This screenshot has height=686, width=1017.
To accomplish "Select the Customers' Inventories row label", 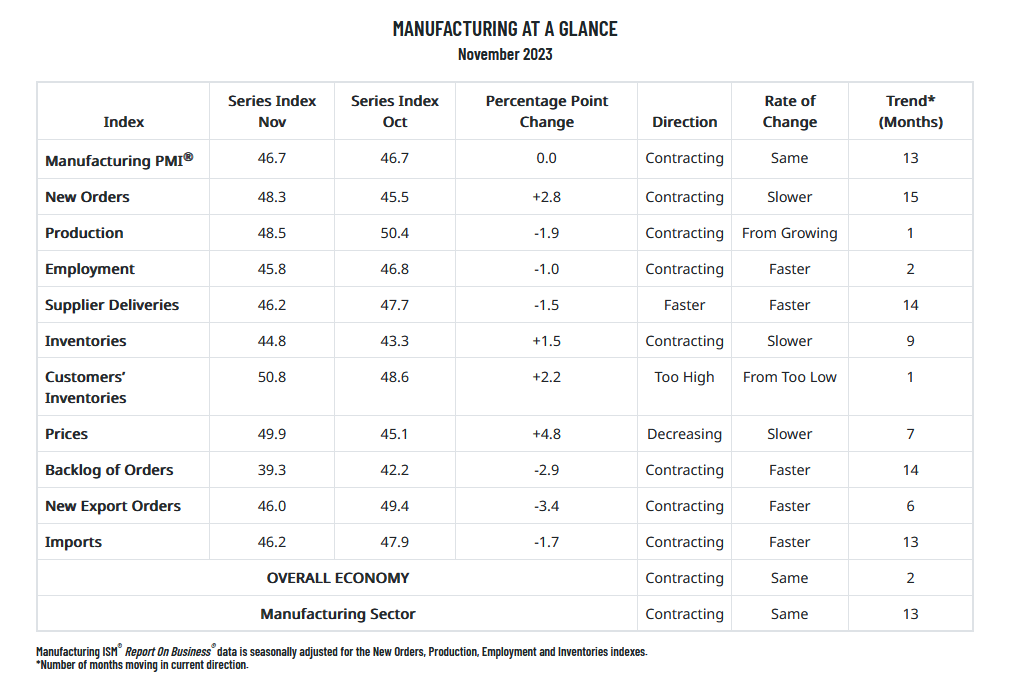I will tap(86, 387).
